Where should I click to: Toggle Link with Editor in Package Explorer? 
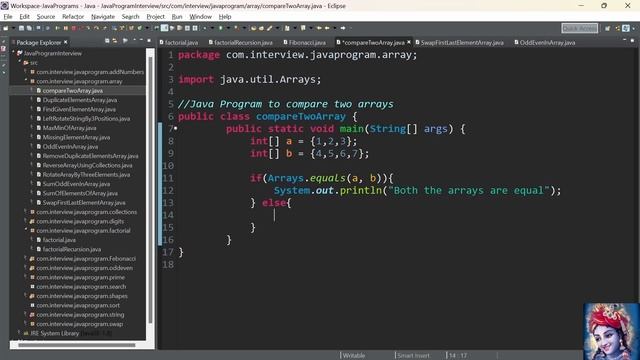[x=115, y=41]
